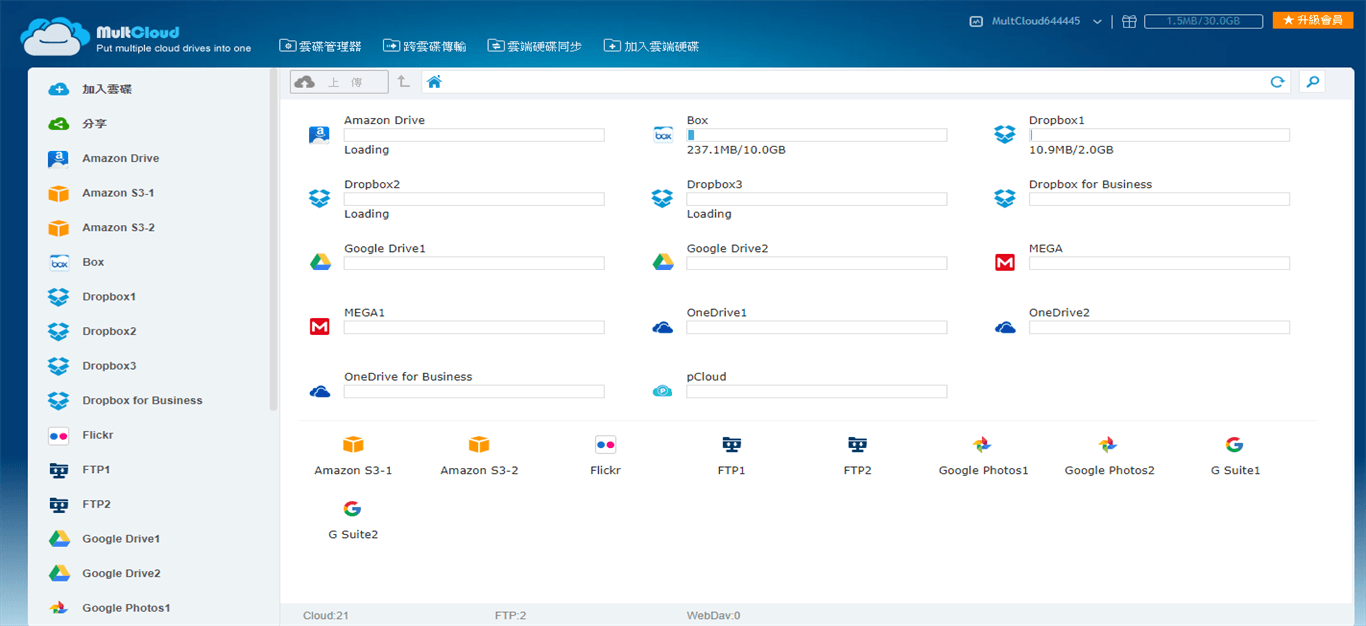
Task: Open the gift box icon in header
Action: click(1128, 21)
